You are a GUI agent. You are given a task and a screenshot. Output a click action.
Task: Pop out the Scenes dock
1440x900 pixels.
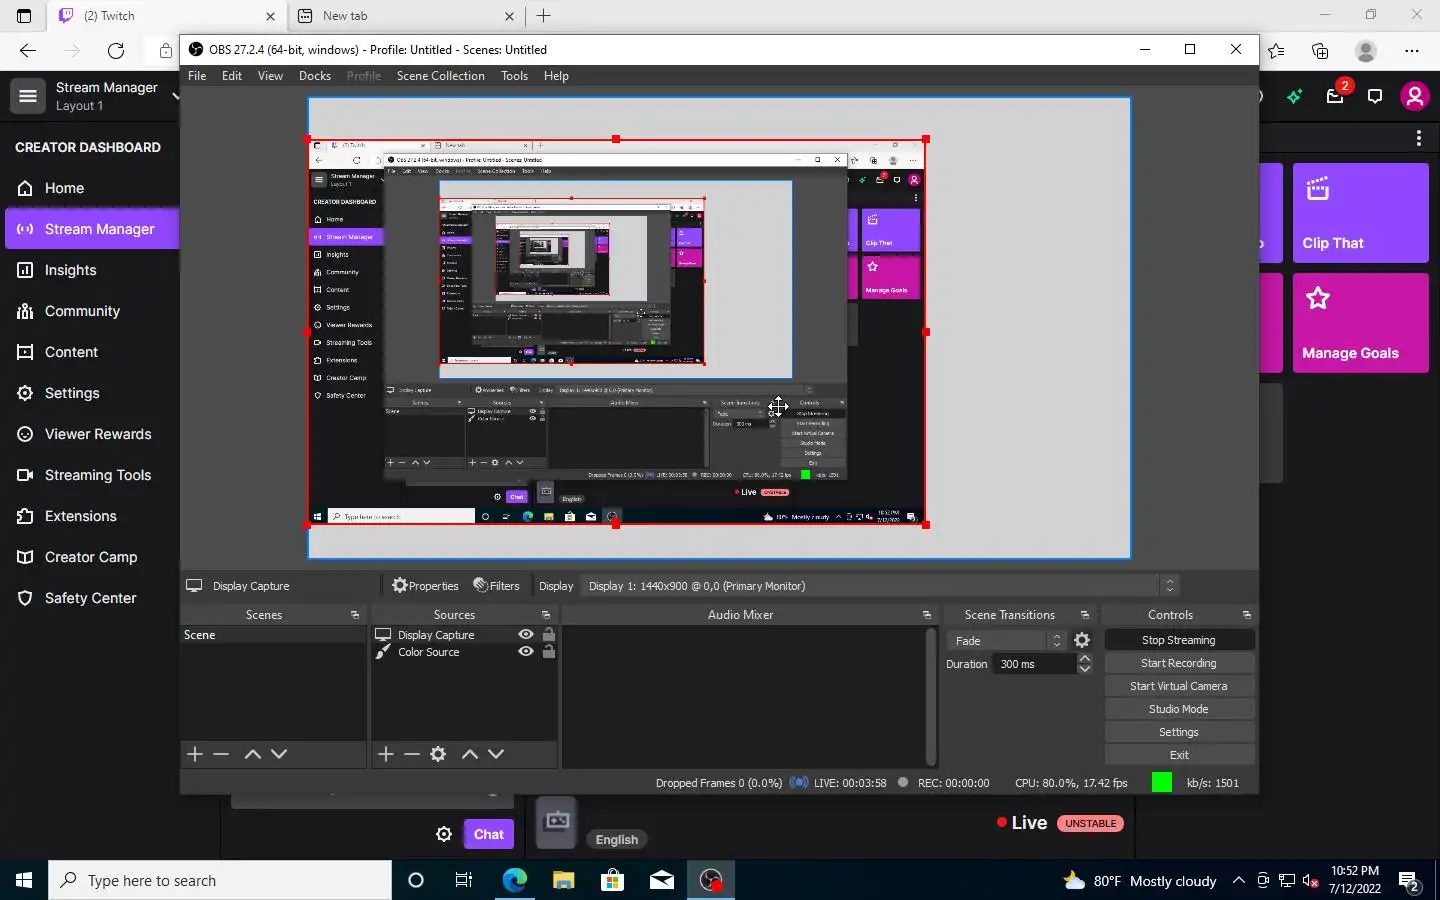click(355, 615)
